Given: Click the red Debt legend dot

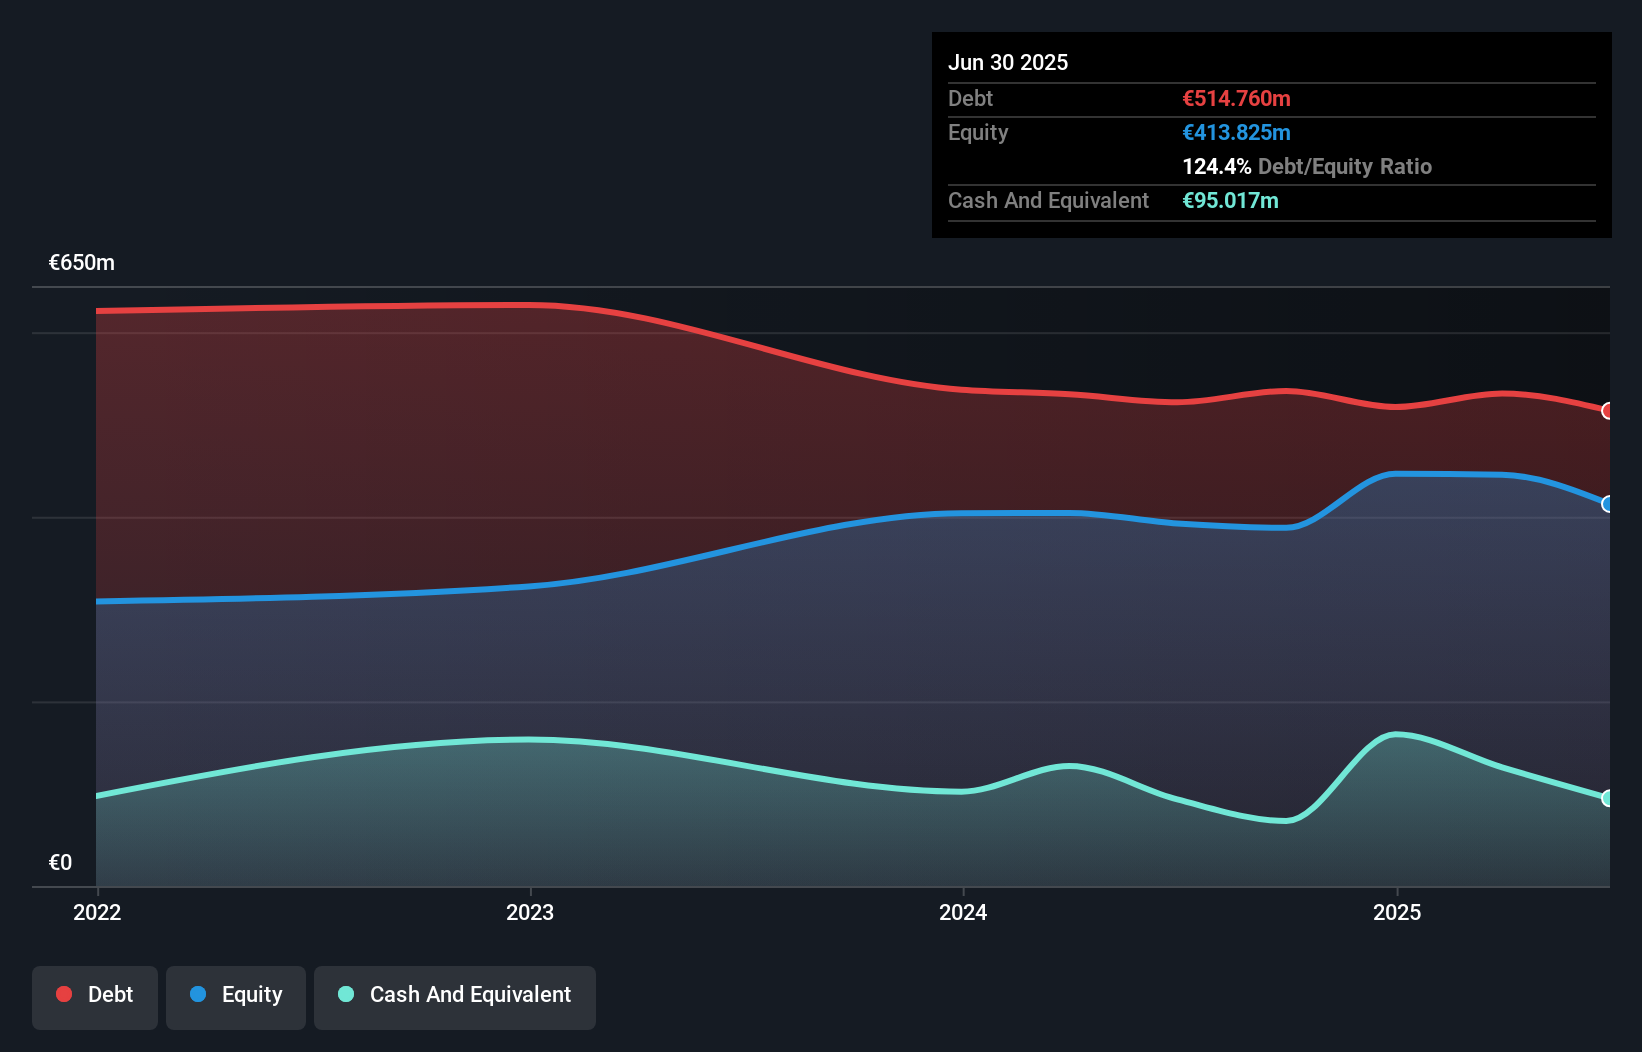Looking at the screenshot, I should coord(63,994).
